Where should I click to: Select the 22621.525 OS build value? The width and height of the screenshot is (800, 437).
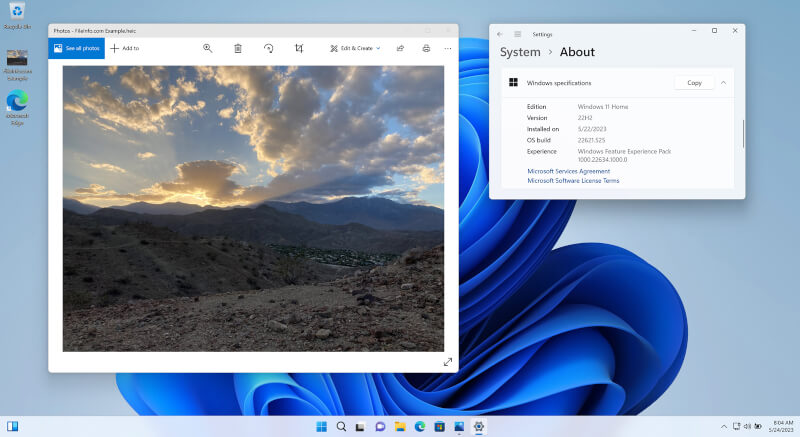pyautogui.click(x=591, y=140)
